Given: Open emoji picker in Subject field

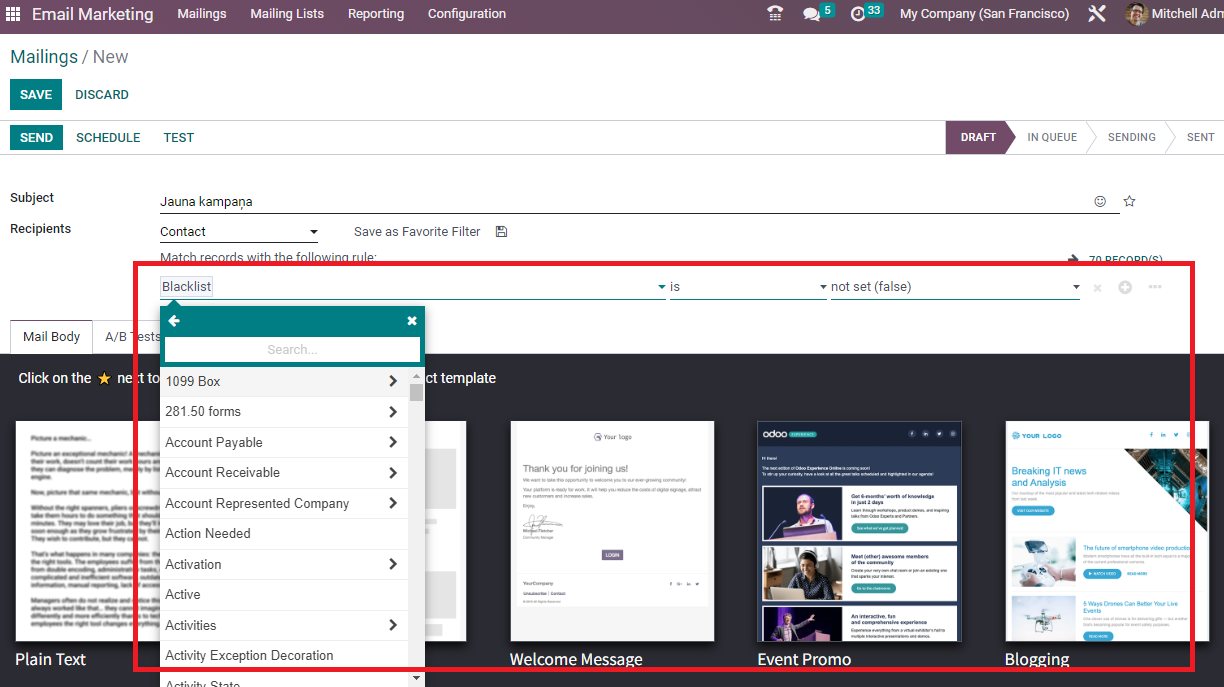Looking at the screenshot, I should 1100,201.
